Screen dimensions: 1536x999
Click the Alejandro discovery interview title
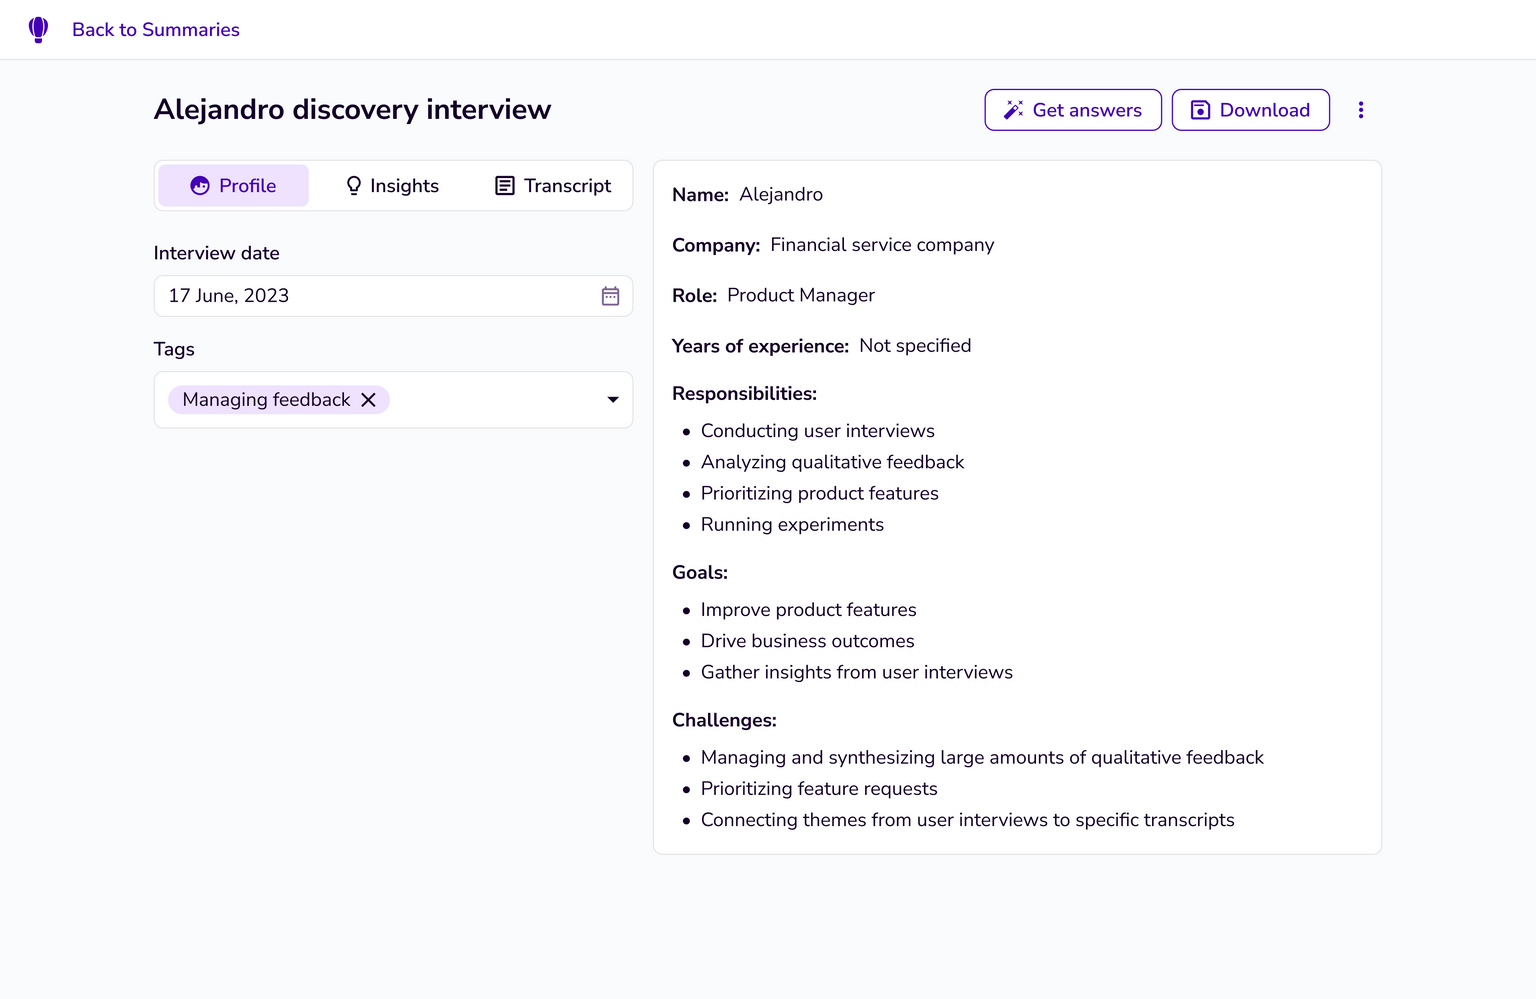pyautogui.click(x=352, y=110)
